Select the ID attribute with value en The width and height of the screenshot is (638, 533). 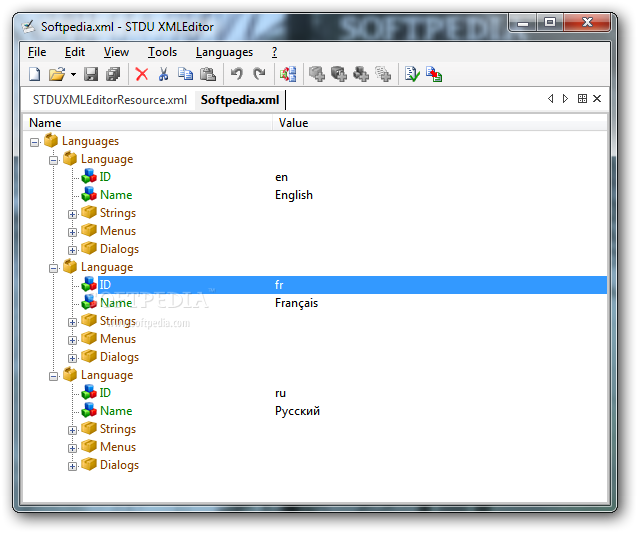(x=105, y=177)
